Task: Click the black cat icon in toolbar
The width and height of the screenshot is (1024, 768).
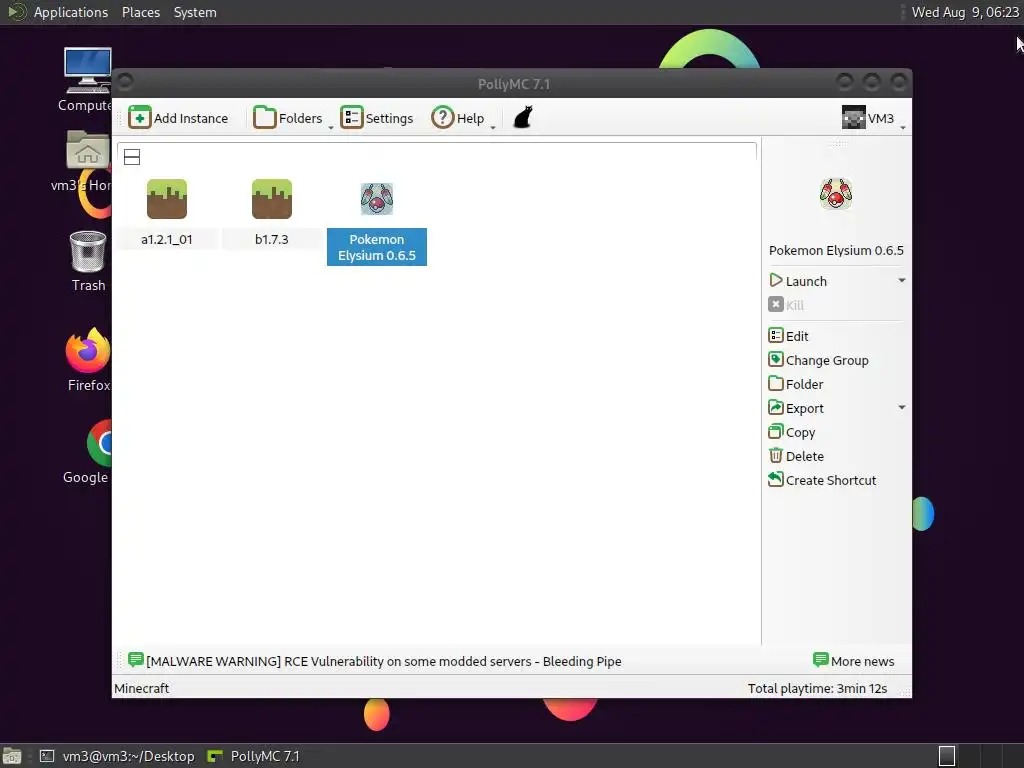Action: tap(523, 118)
